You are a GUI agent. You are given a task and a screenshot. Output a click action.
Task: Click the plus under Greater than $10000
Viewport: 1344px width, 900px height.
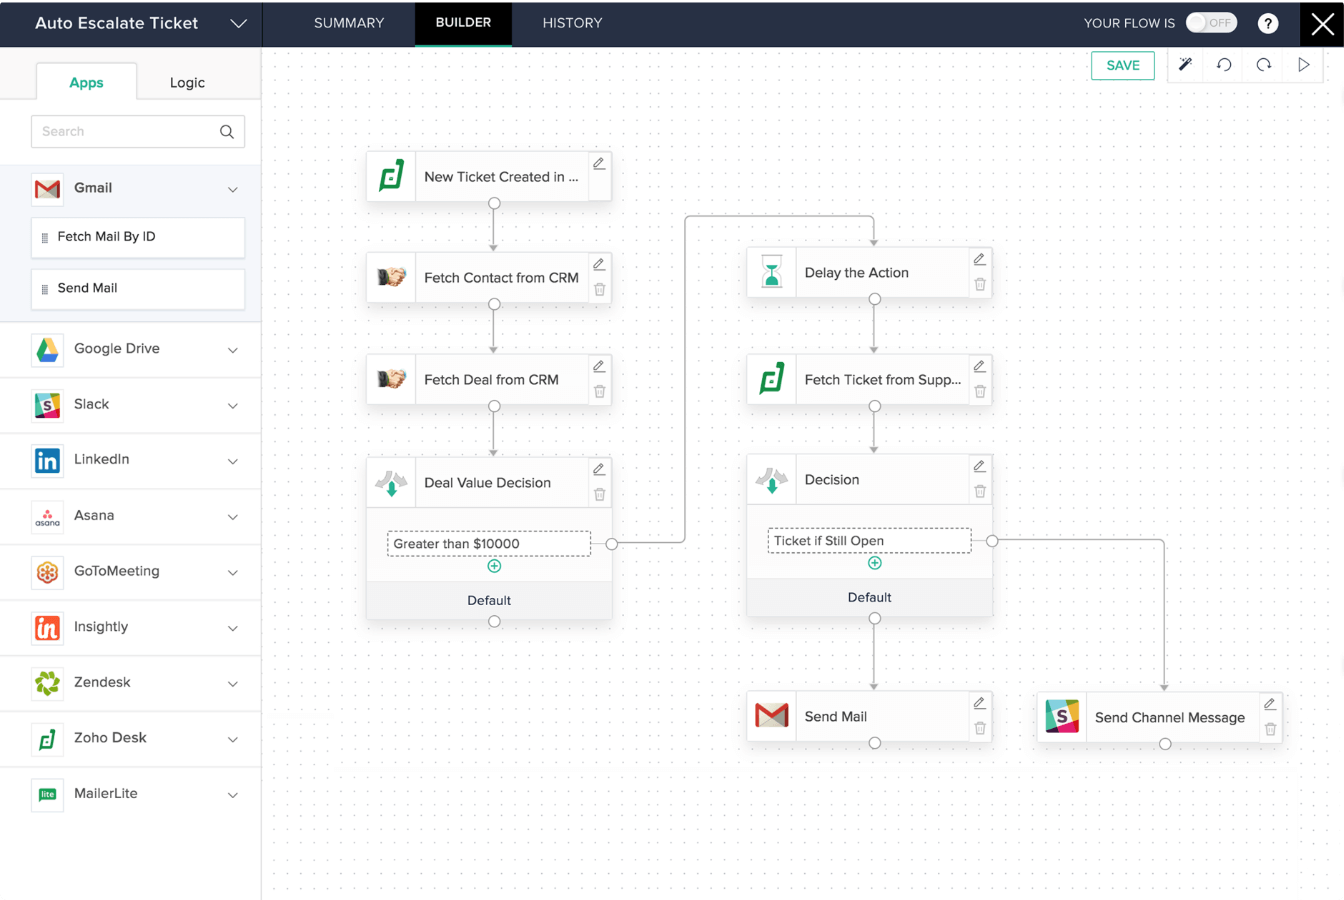pyautogui.click(x=494, y=565)
